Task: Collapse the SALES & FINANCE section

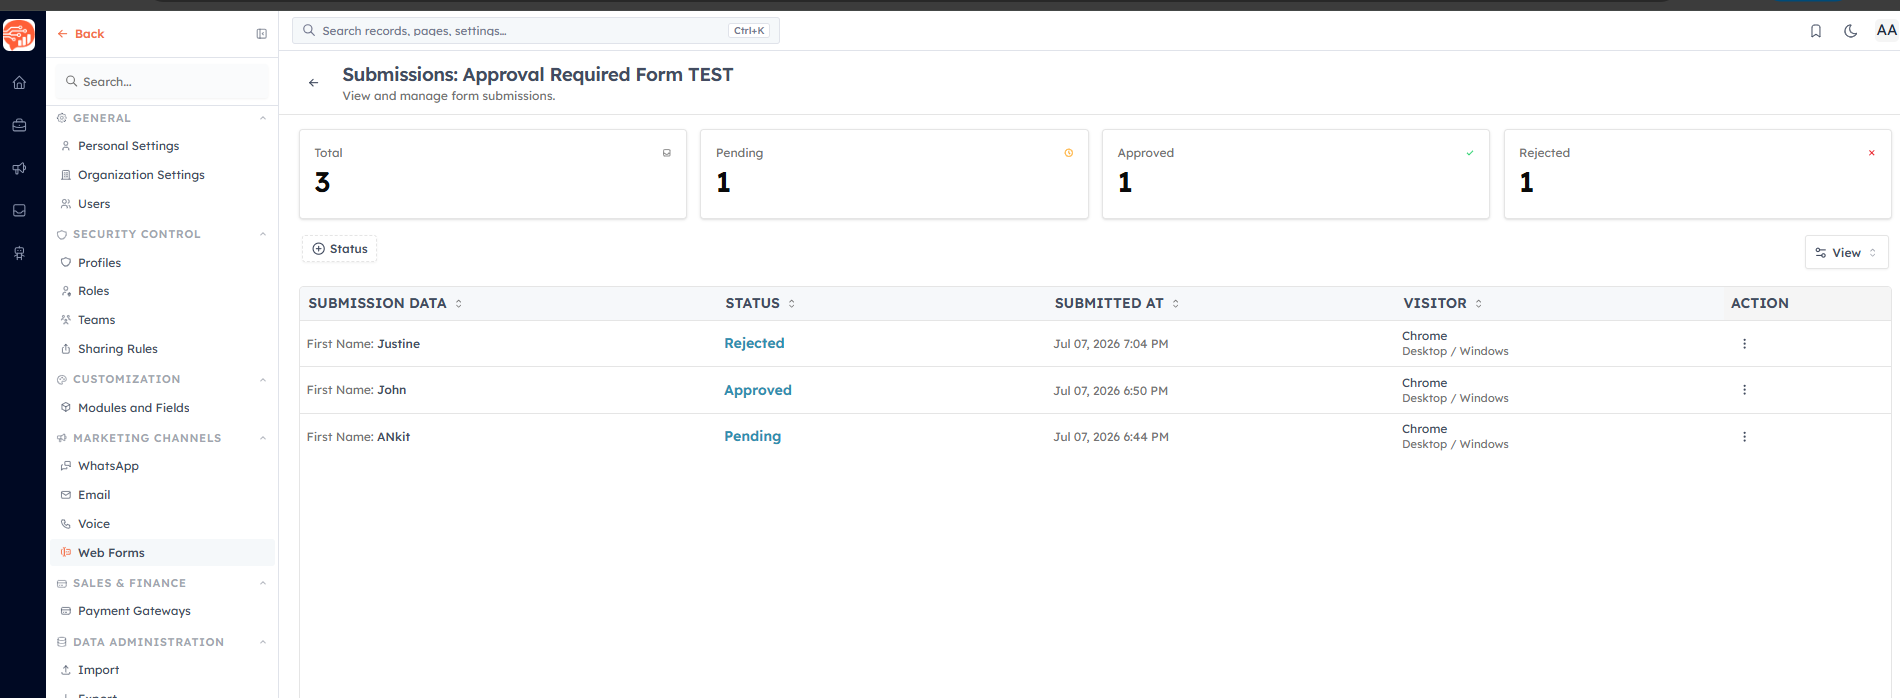Action: pos(263,583)
